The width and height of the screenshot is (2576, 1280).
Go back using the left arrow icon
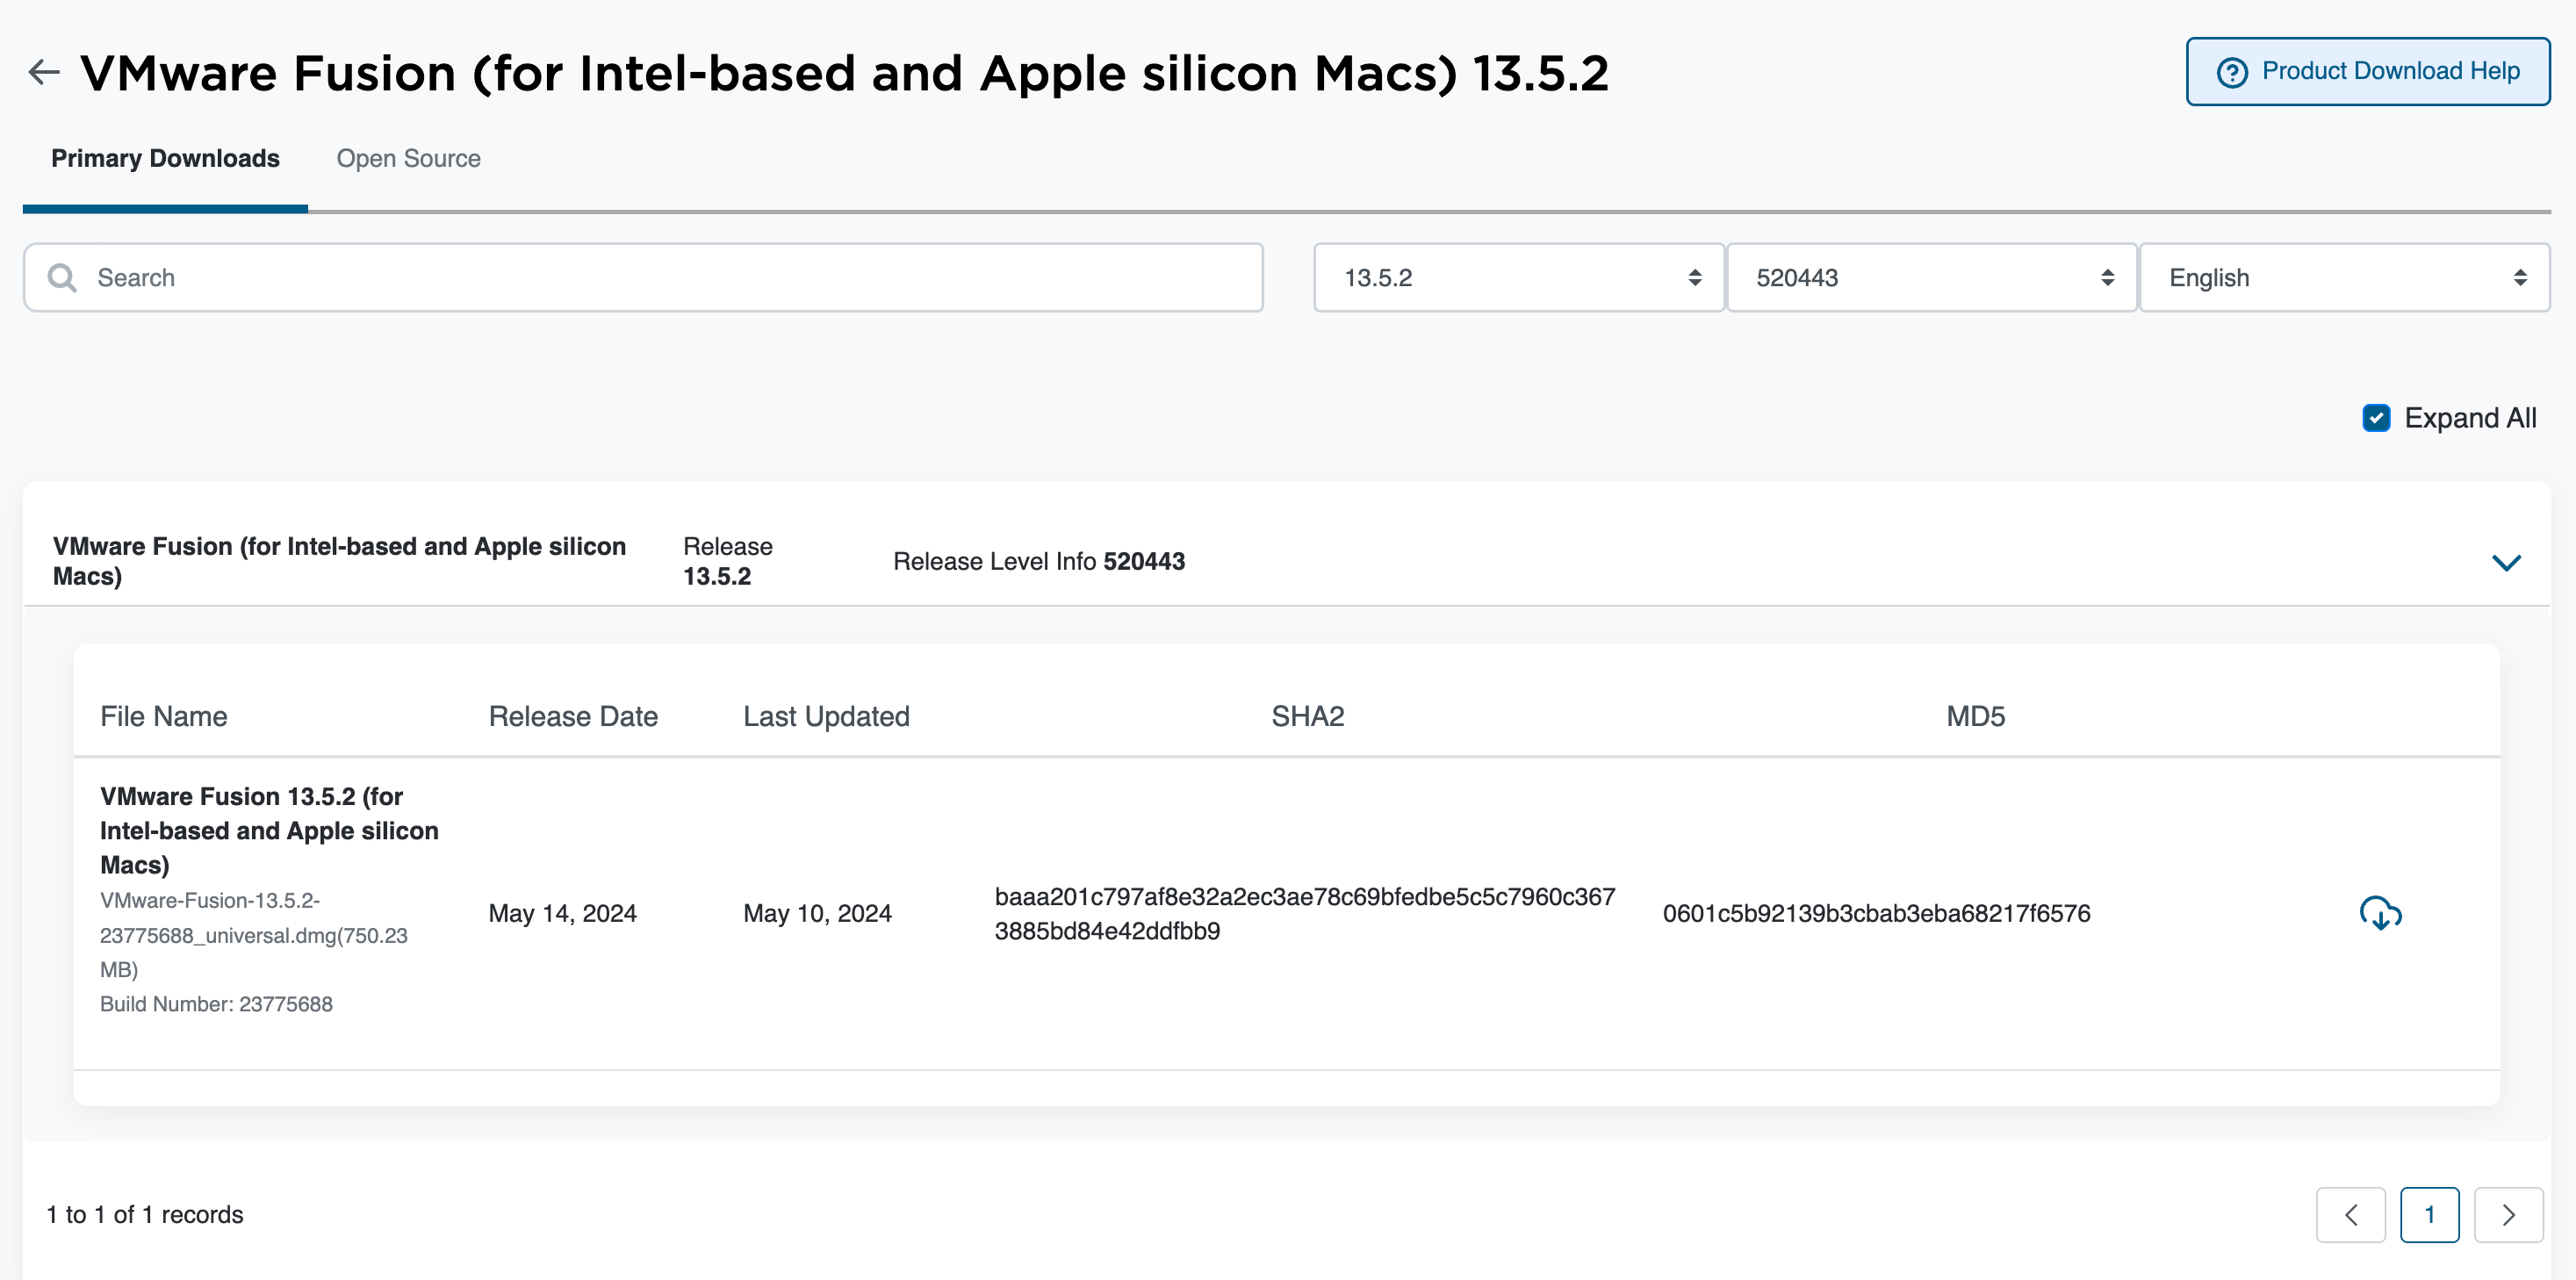tap(44, 72)
